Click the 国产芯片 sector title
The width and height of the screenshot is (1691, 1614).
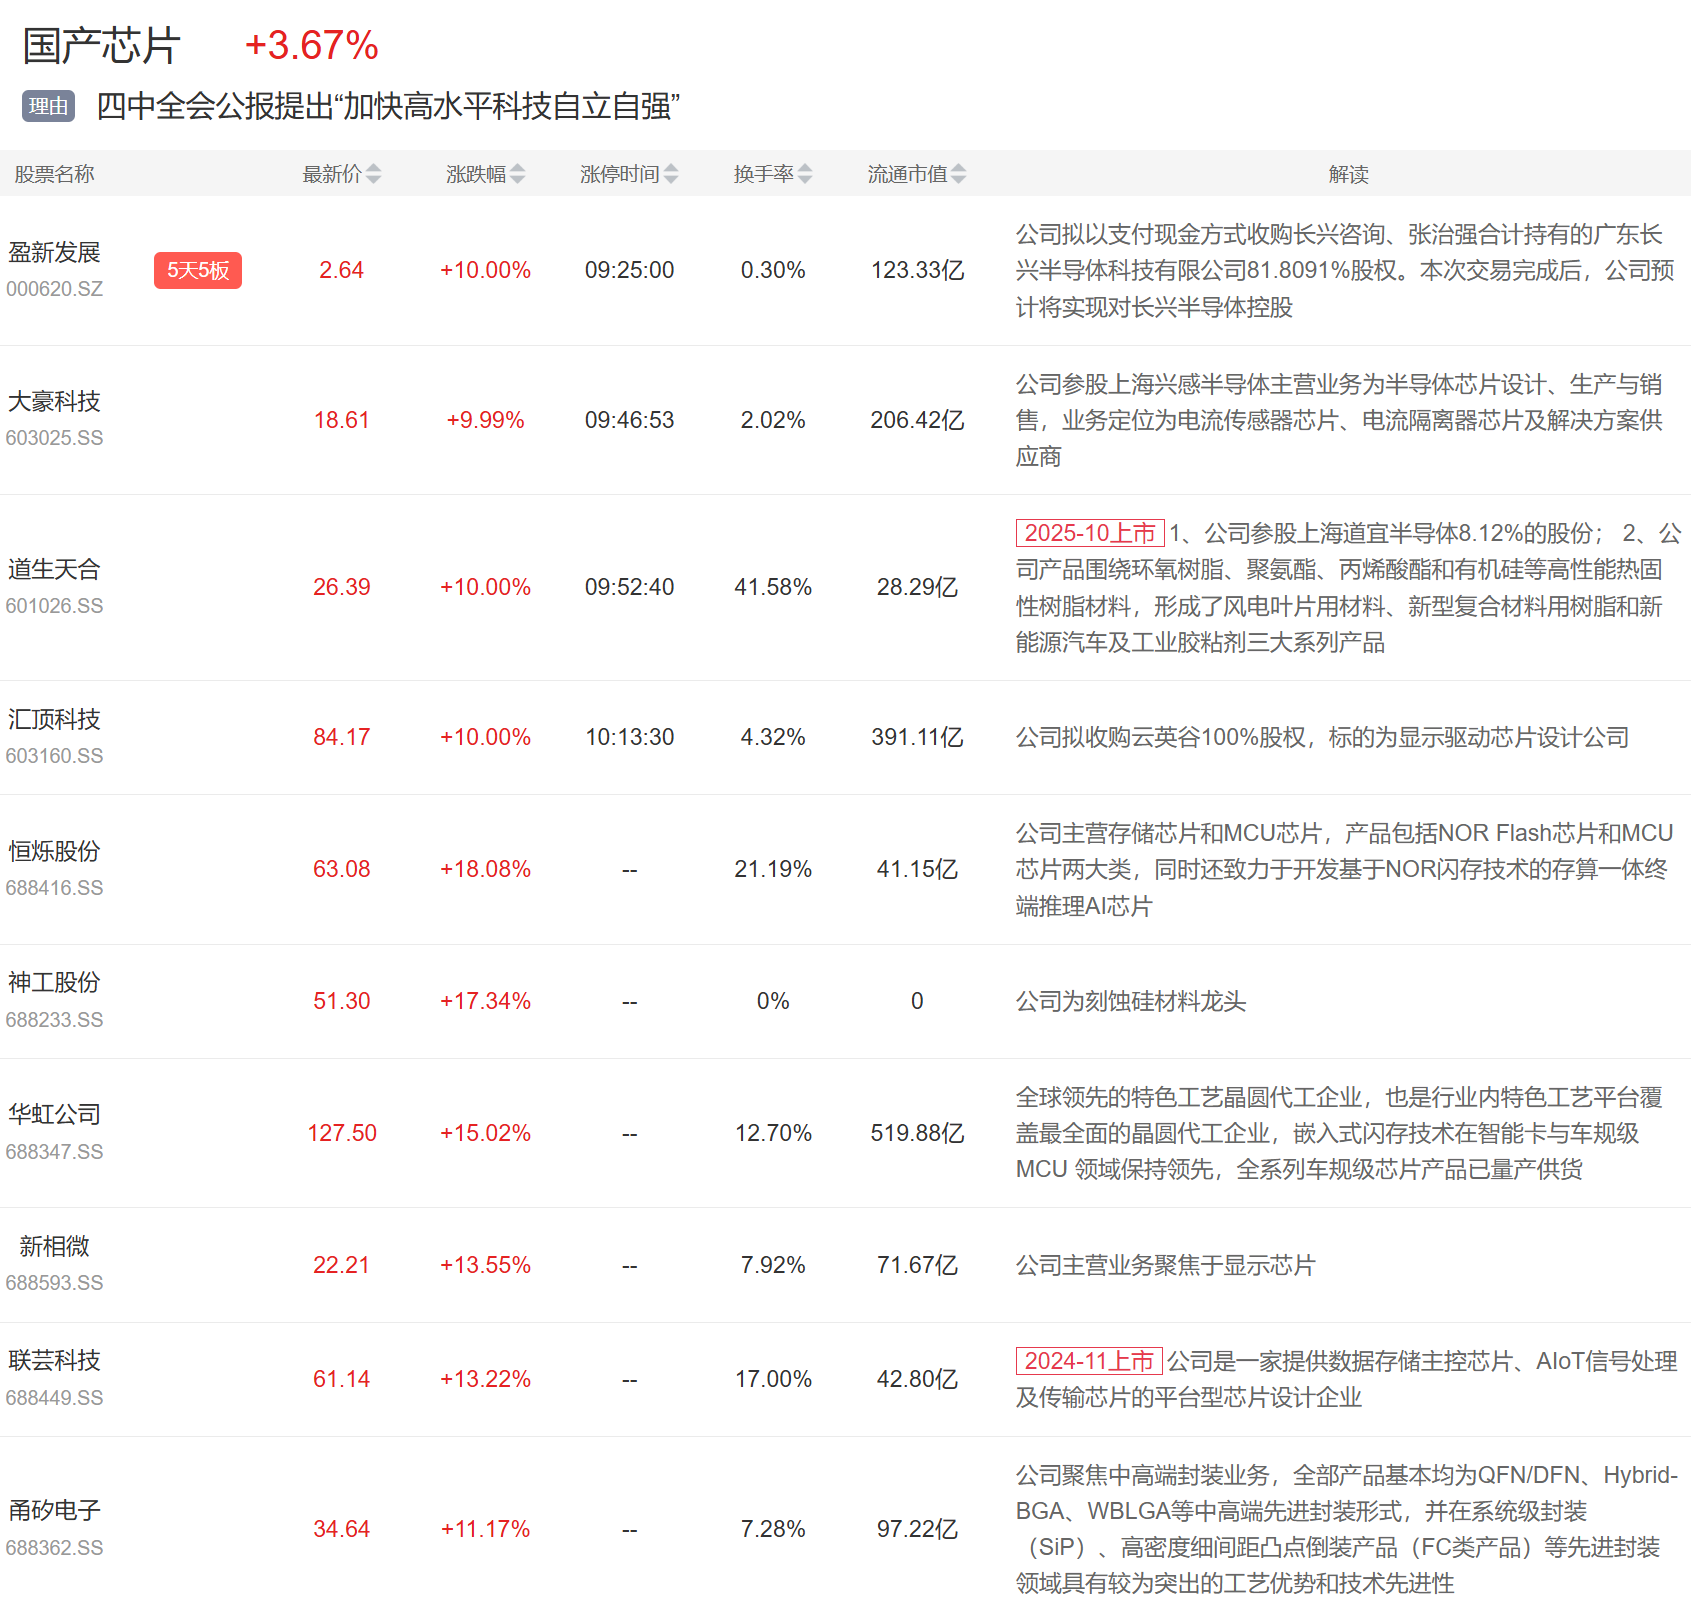point(101,46)
